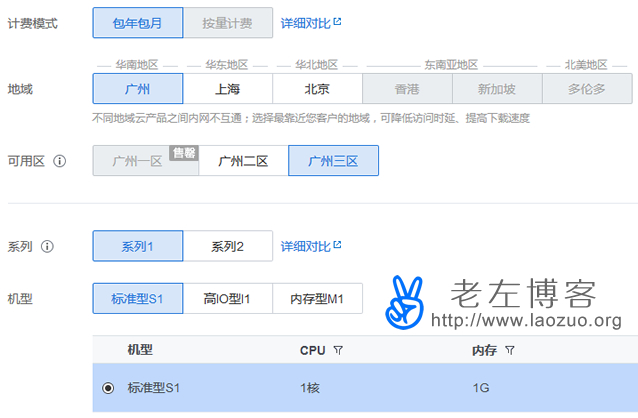
Task: Pick availability zone 广州三区
Action: (x=333, y=161)
